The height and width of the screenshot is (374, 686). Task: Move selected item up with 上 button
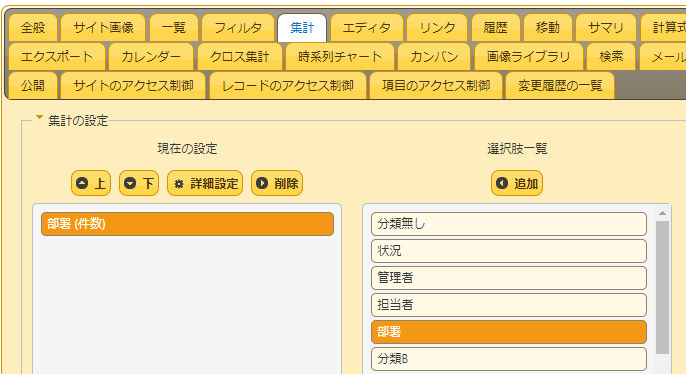(x=91, y=183)
